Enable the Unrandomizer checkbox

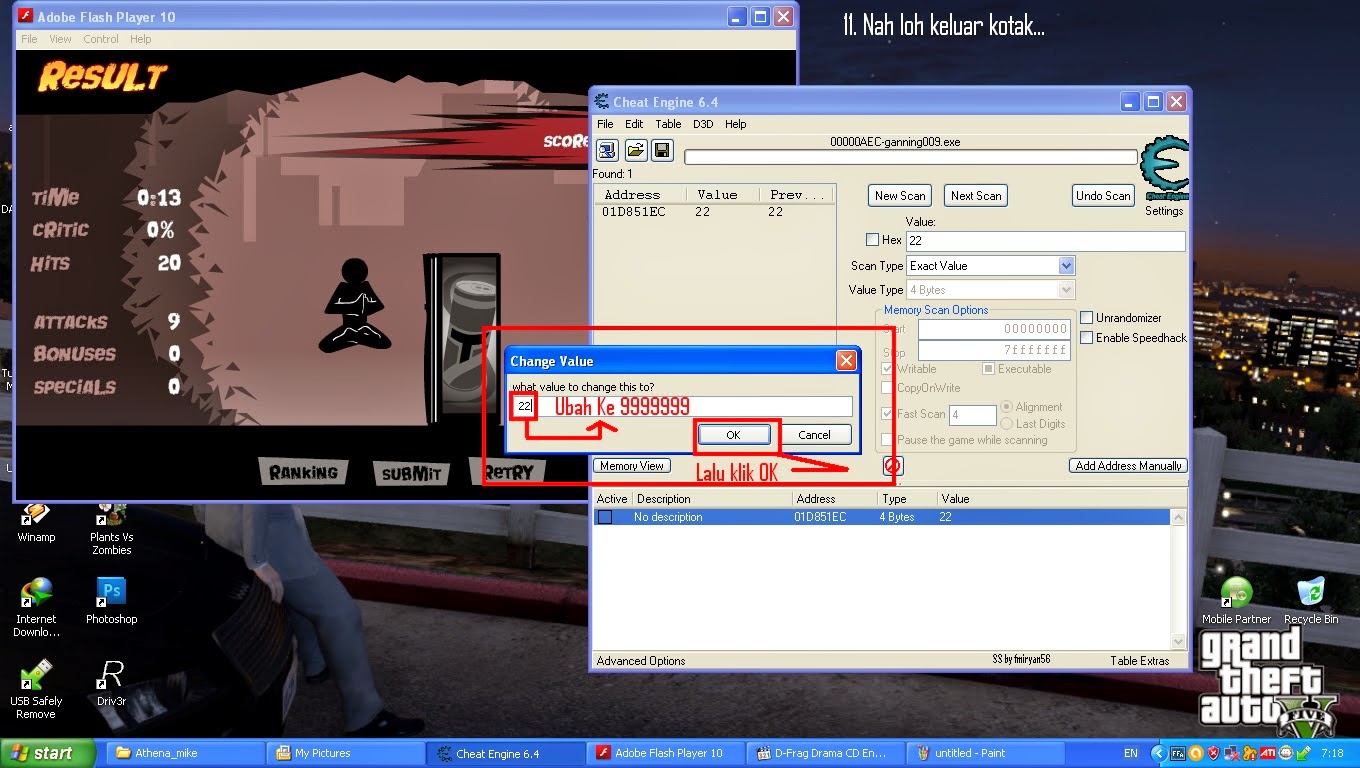click(1086, 317)
